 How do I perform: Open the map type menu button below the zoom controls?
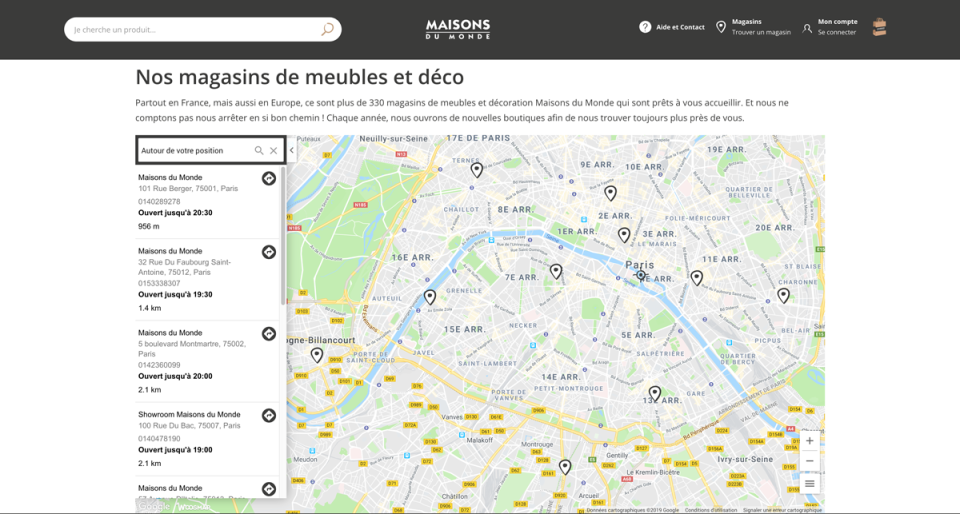(809, 483)
